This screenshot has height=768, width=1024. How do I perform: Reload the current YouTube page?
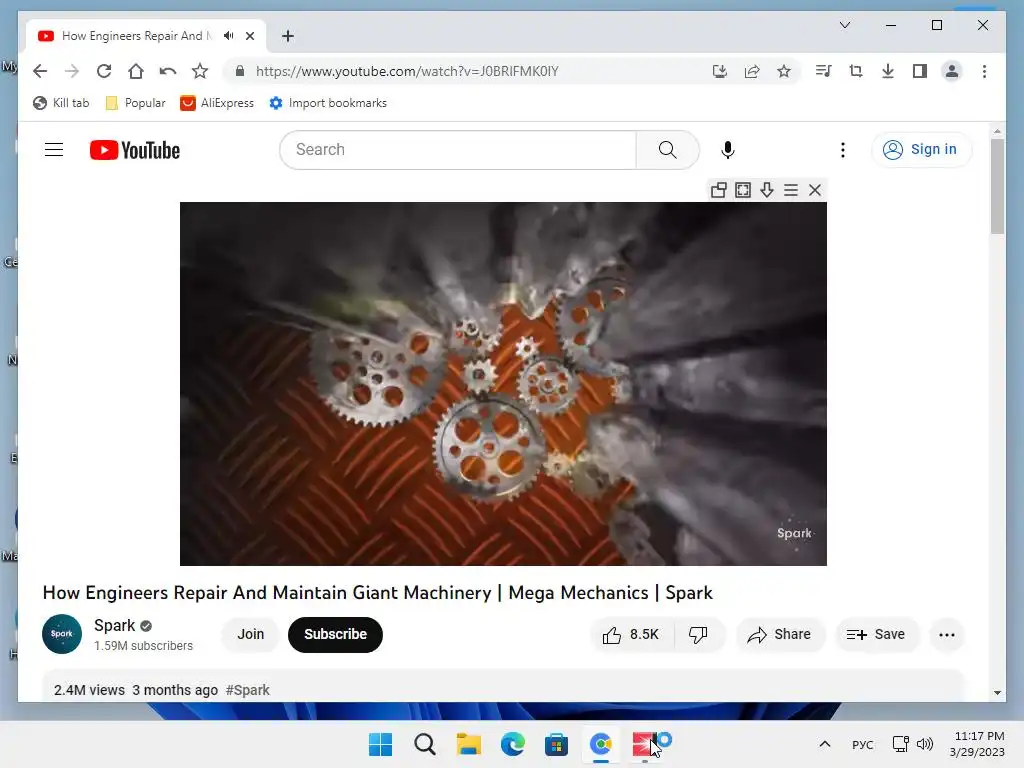pos(104,71)
